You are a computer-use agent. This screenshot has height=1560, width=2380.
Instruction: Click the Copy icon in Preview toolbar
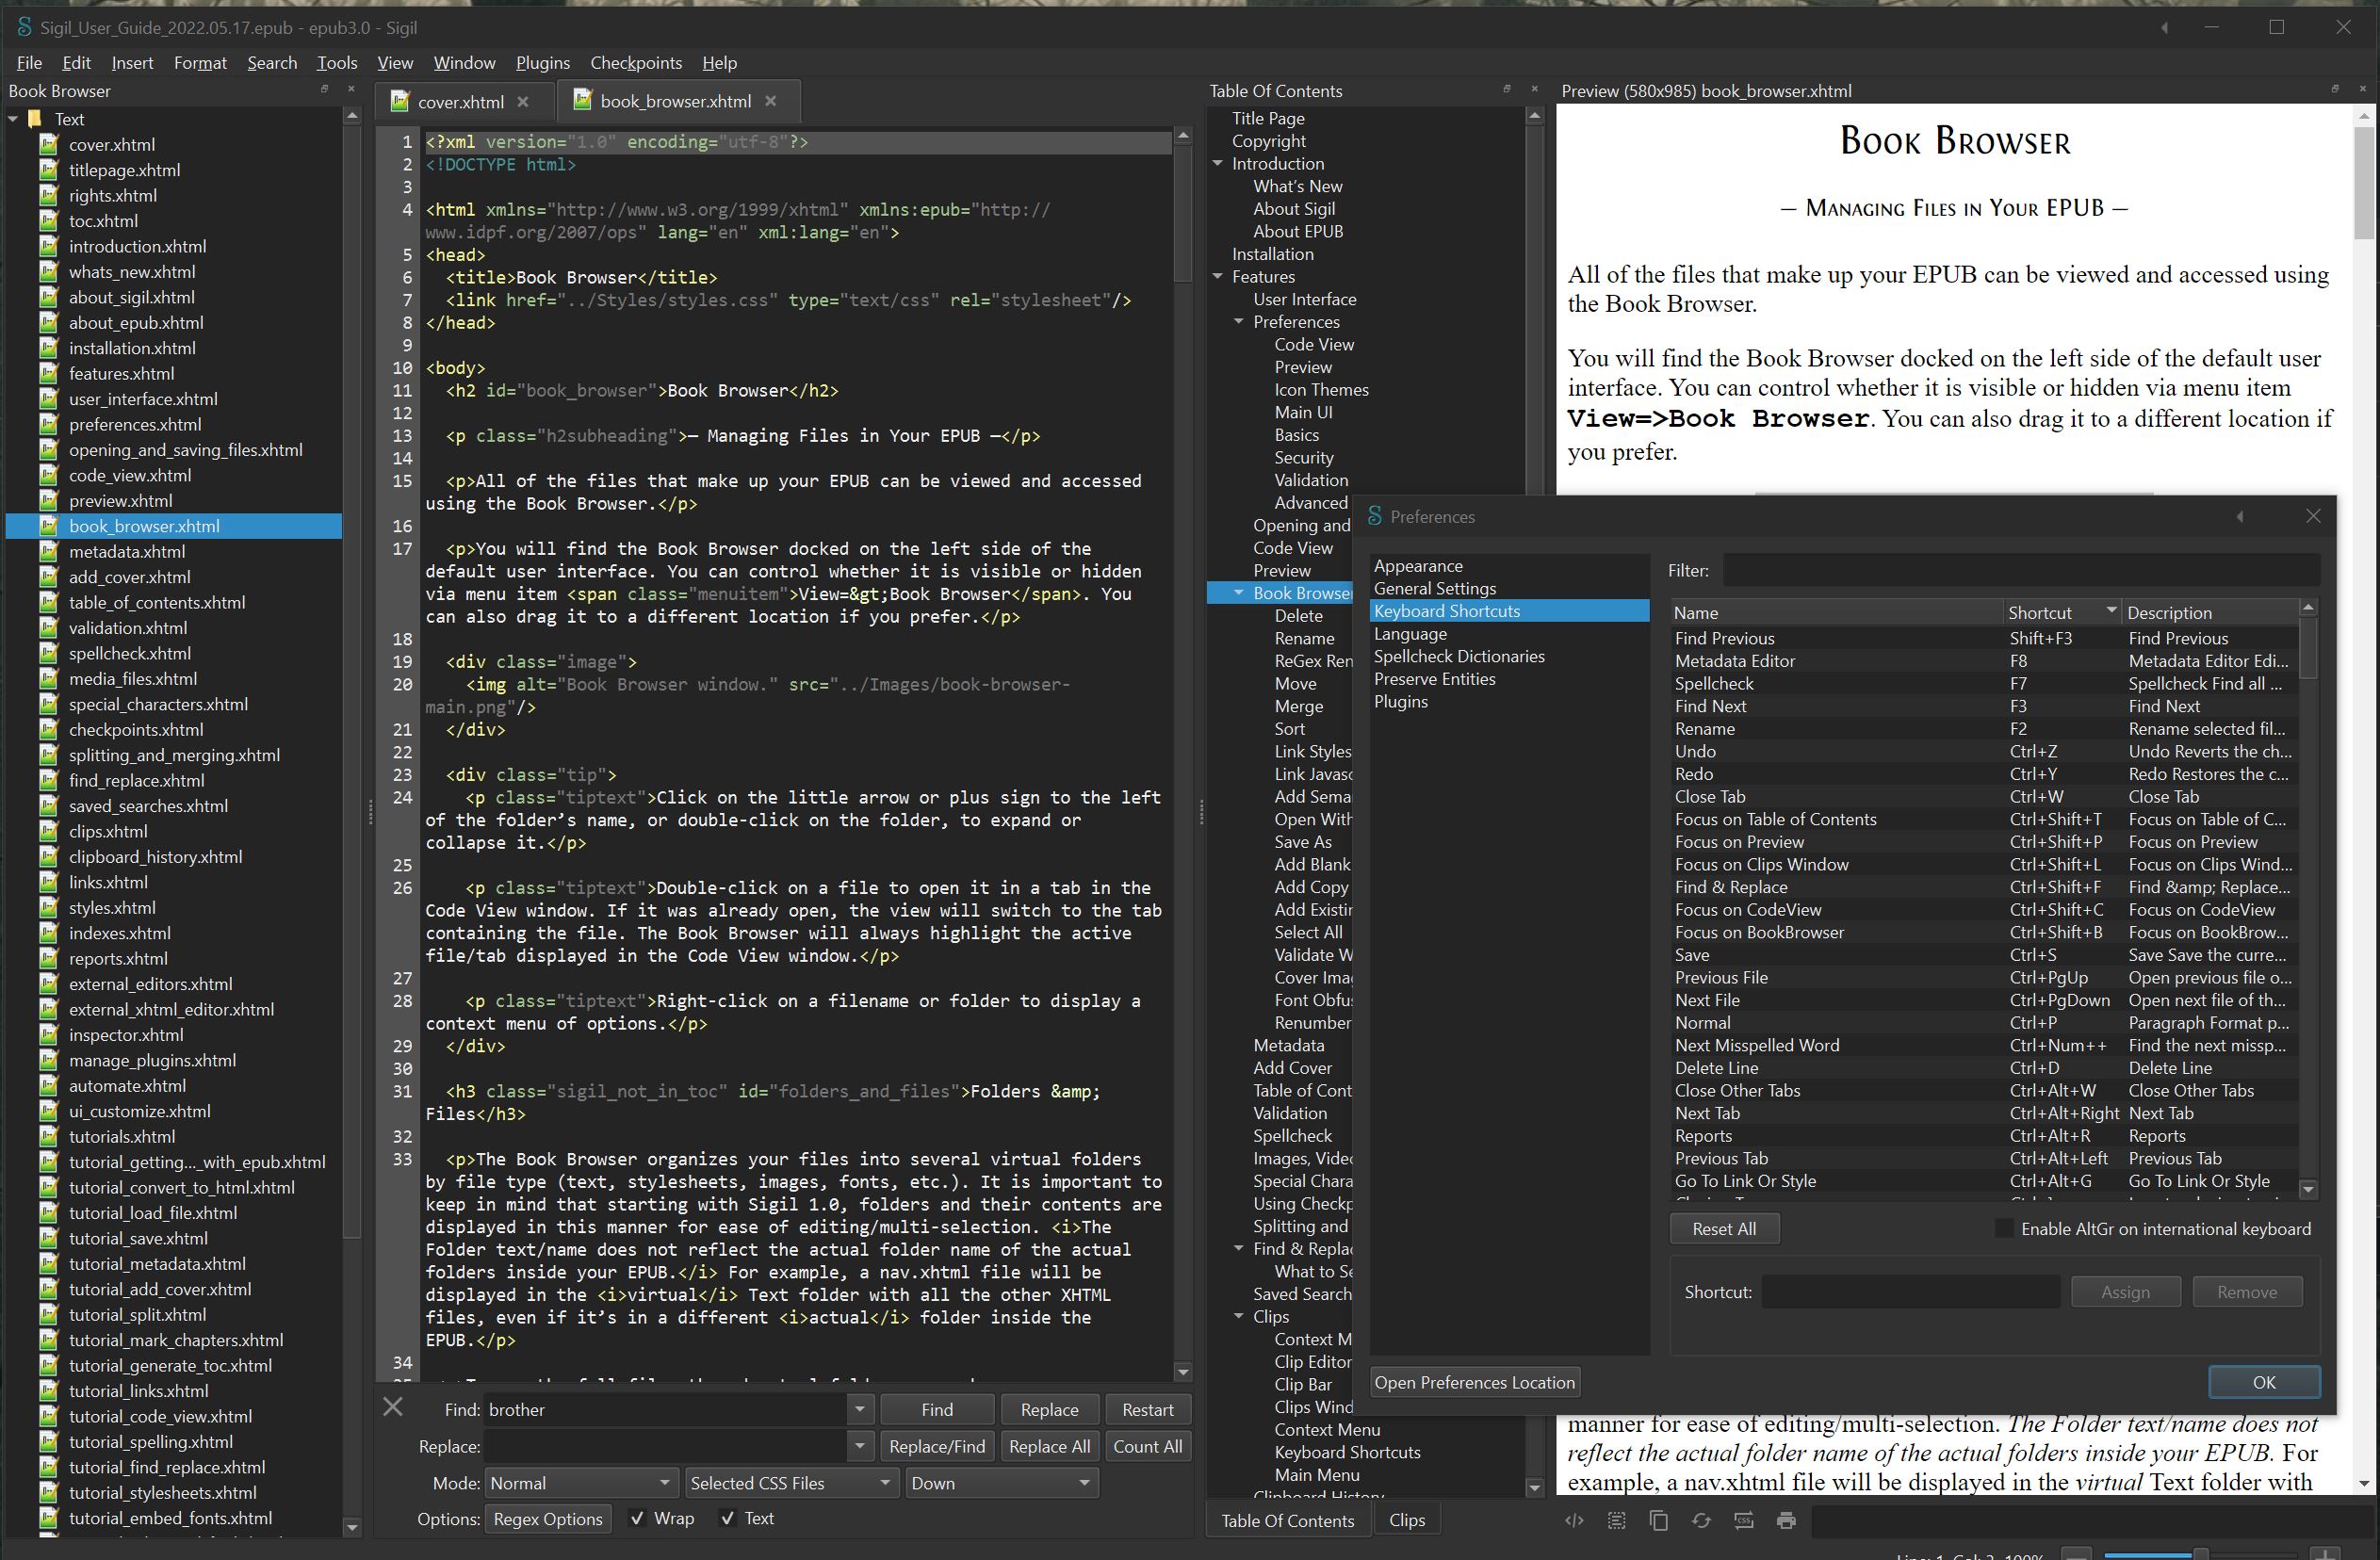pyautogui.click(x=1658, y=1521)
